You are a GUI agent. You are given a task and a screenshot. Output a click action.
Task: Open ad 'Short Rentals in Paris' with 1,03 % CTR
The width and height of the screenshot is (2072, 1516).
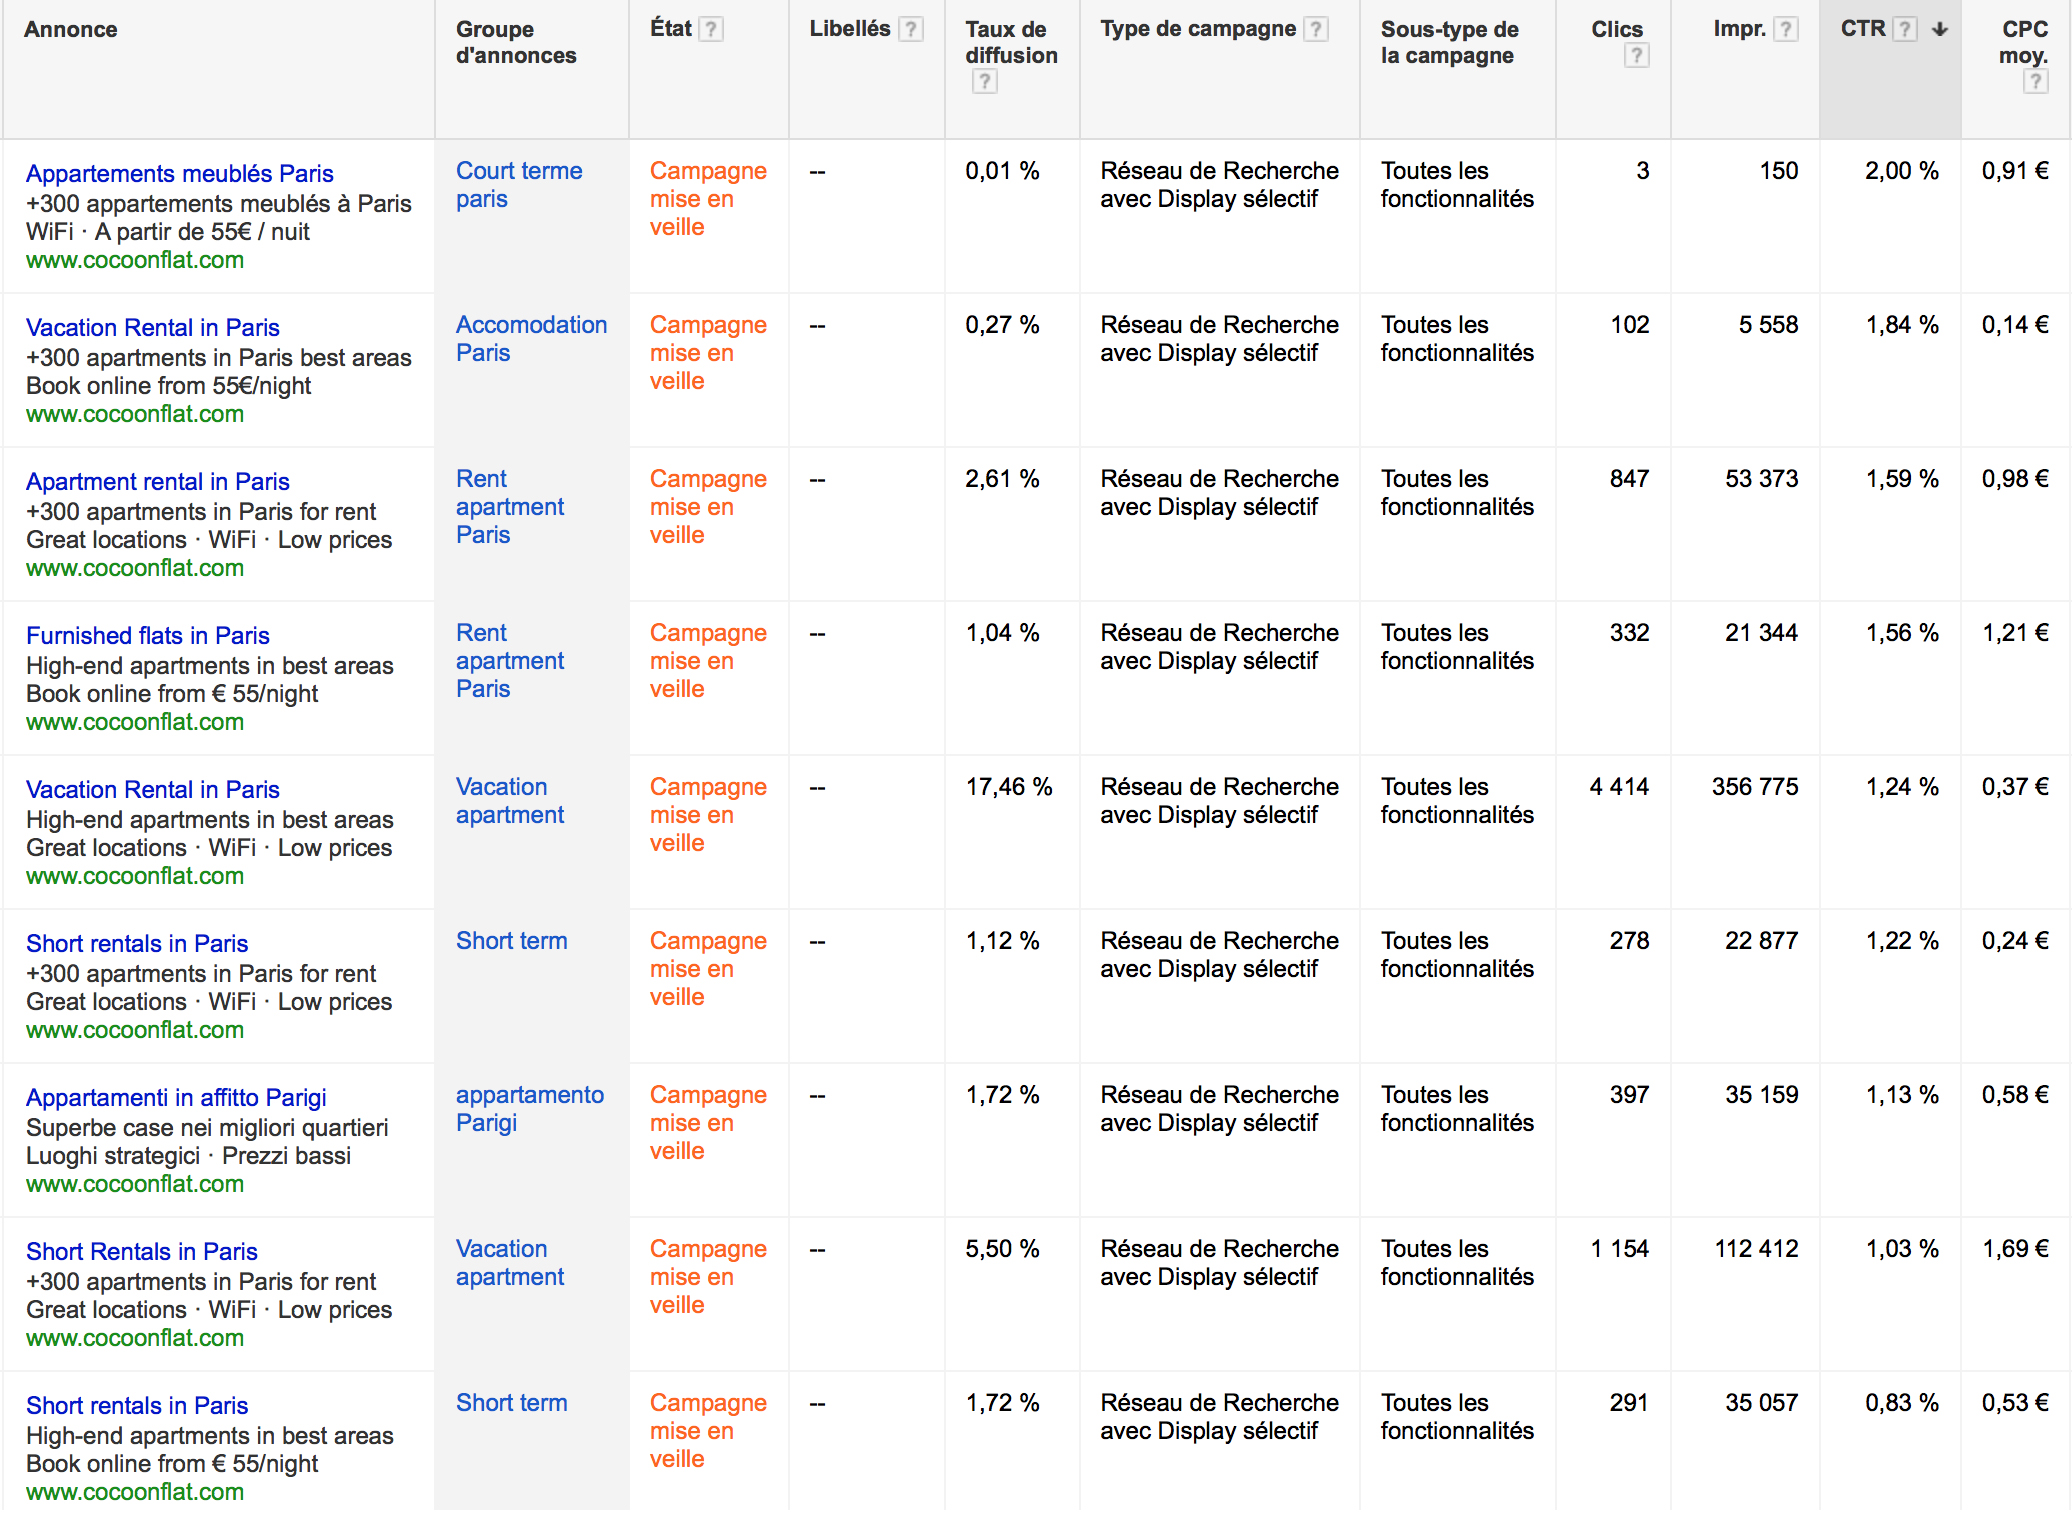[x=142, y=1251]
